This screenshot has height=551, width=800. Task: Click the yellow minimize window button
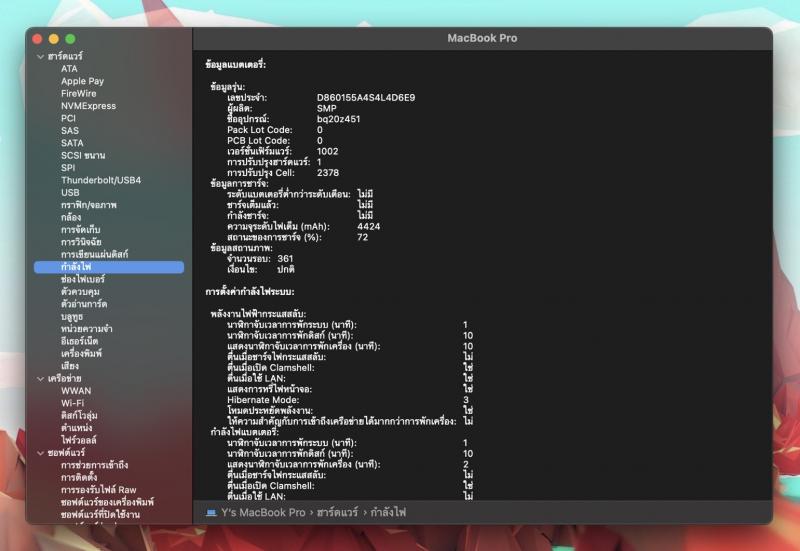coord(54,39)
